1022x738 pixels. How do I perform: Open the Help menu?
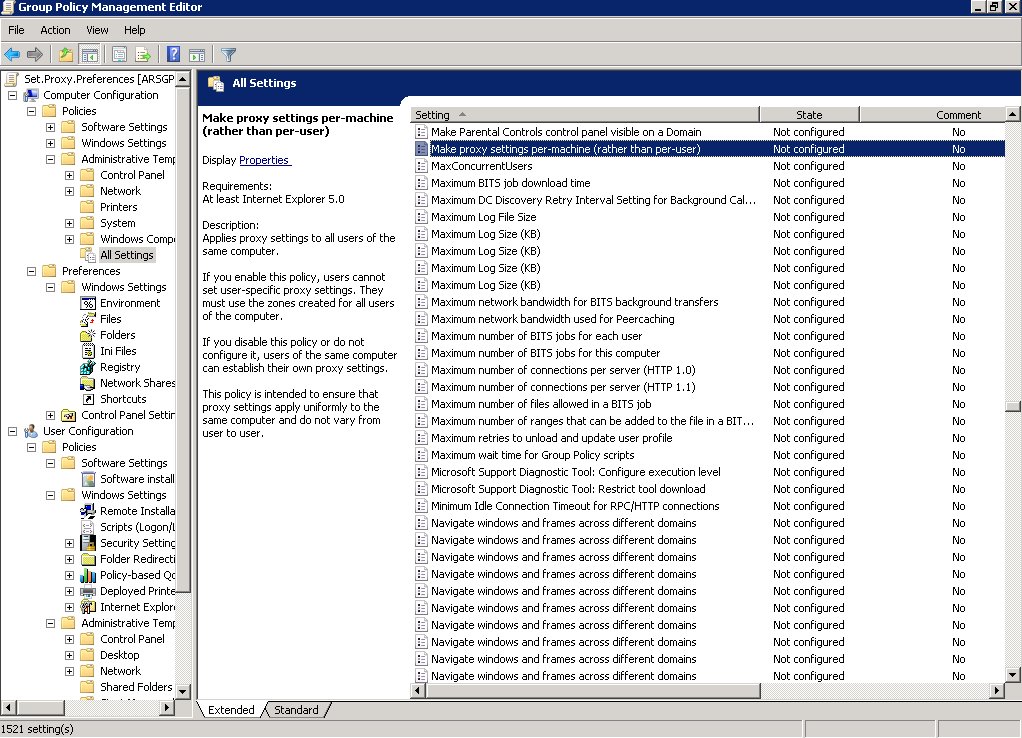coord(135,30)
